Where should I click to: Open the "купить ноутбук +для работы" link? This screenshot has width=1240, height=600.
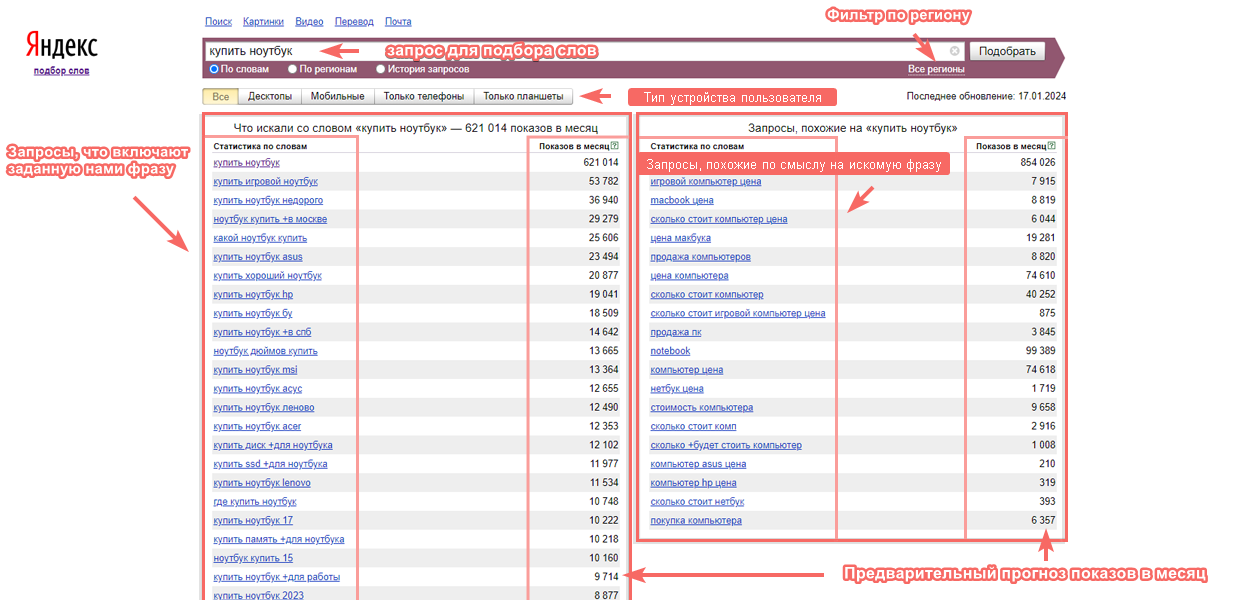pos(276,577)
